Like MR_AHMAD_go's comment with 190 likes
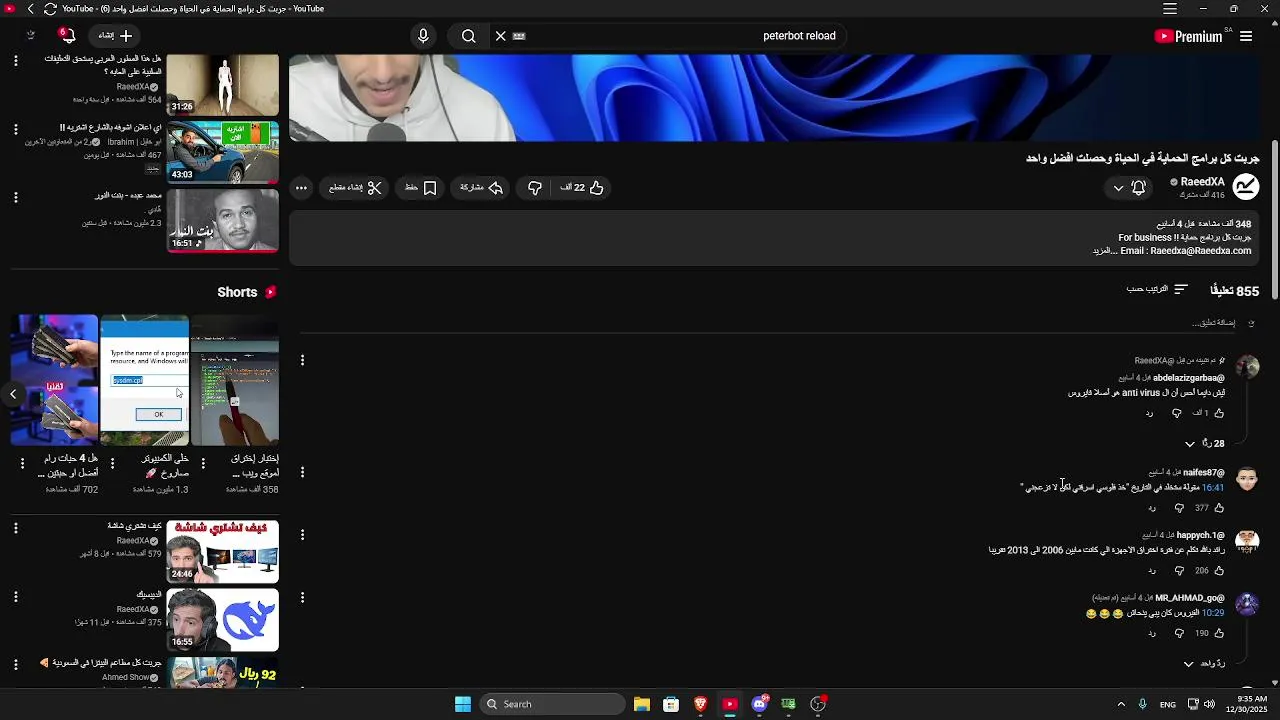The width and height of the screenshot is (1280, 720). pos(1219,634)
